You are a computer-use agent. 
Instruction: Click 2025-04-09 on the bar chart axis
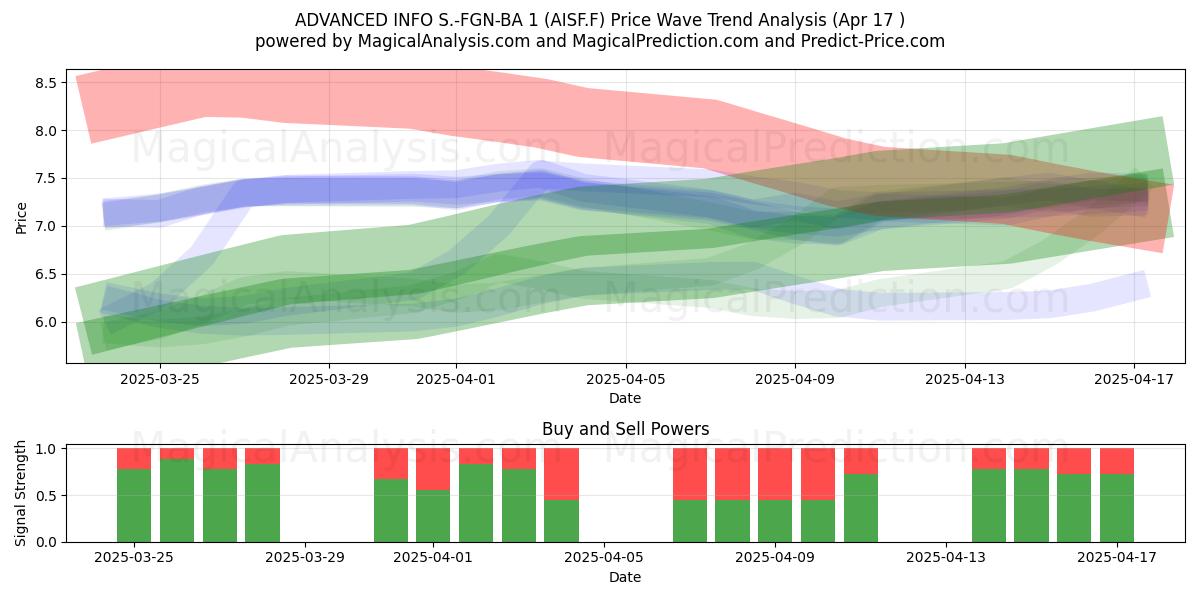[775, 558]
